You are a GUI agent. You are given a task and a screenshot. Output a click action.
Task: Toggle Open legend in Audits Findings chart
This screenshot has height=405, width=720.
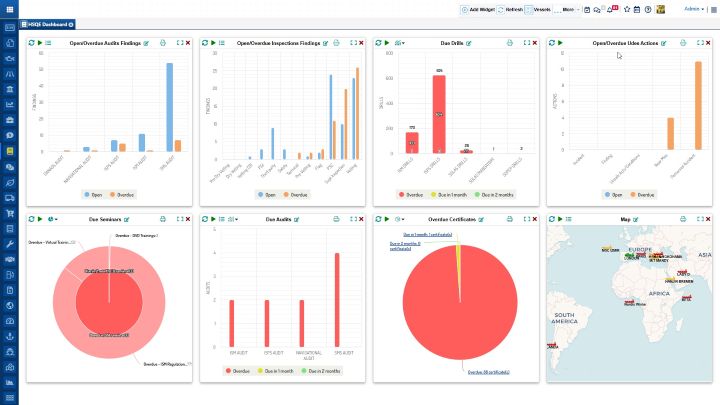coord(91,194)
